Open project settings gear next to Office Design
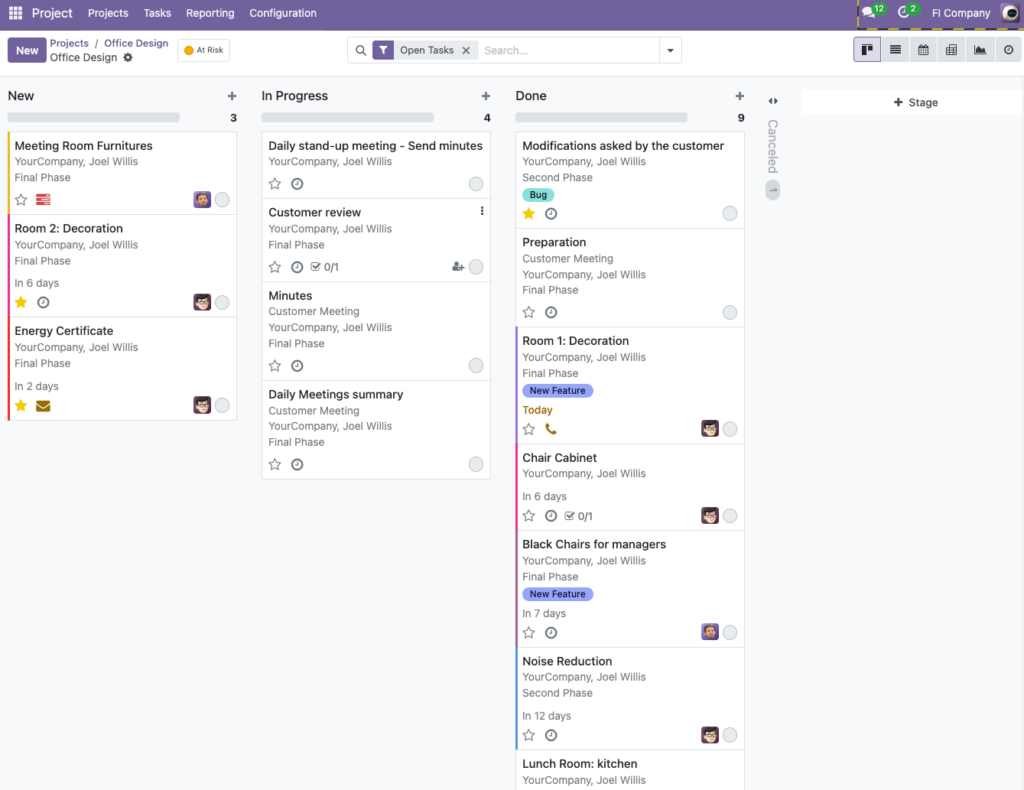The height and width of the screenshot is (790, 1024). point(128,58)
